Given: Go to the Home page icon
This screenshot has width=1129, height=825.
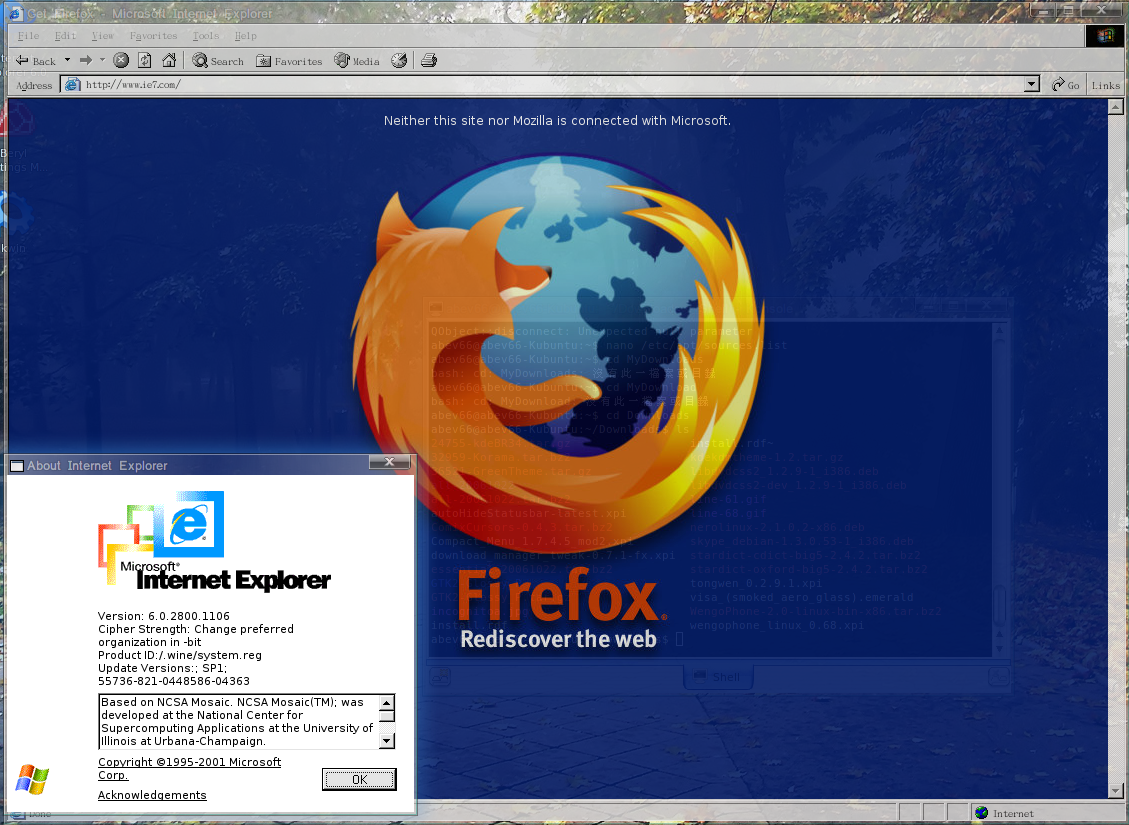Looking at the screenshot, I should click(x=169, y=60).
